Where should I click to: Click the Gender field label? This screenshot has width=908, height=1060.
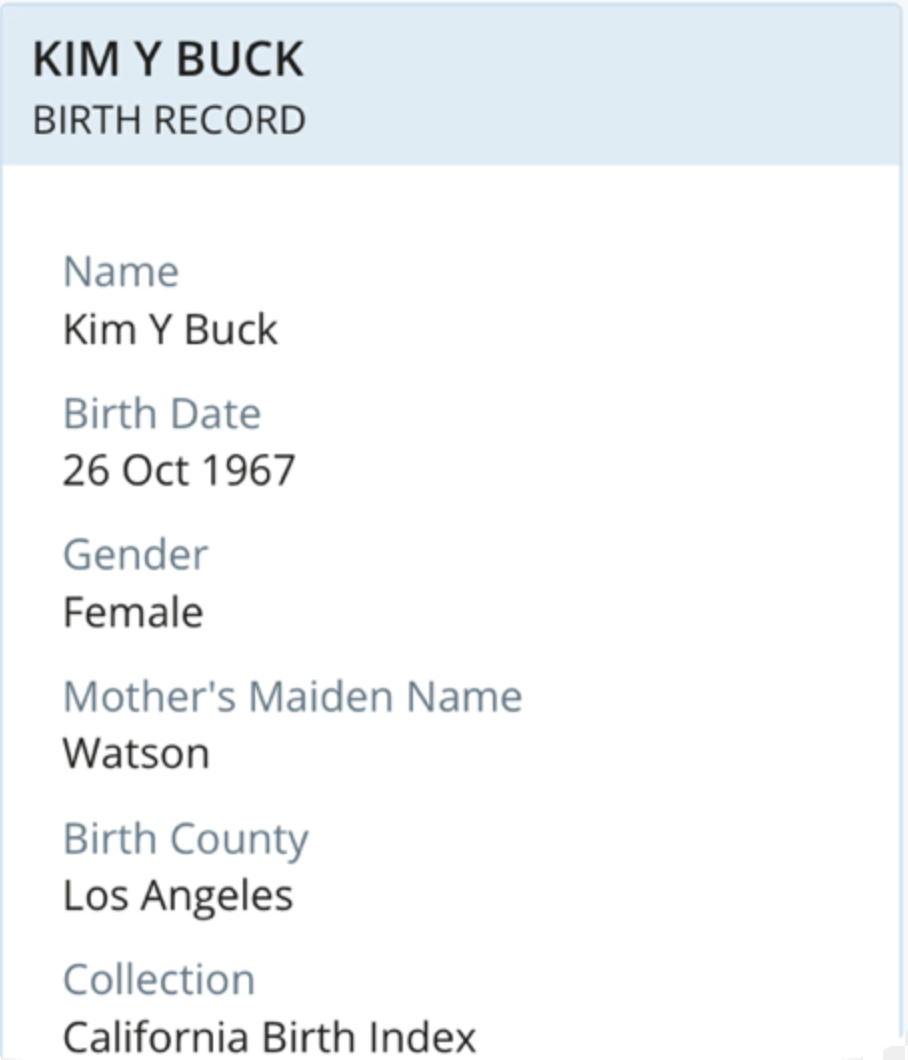coord(135,555)
